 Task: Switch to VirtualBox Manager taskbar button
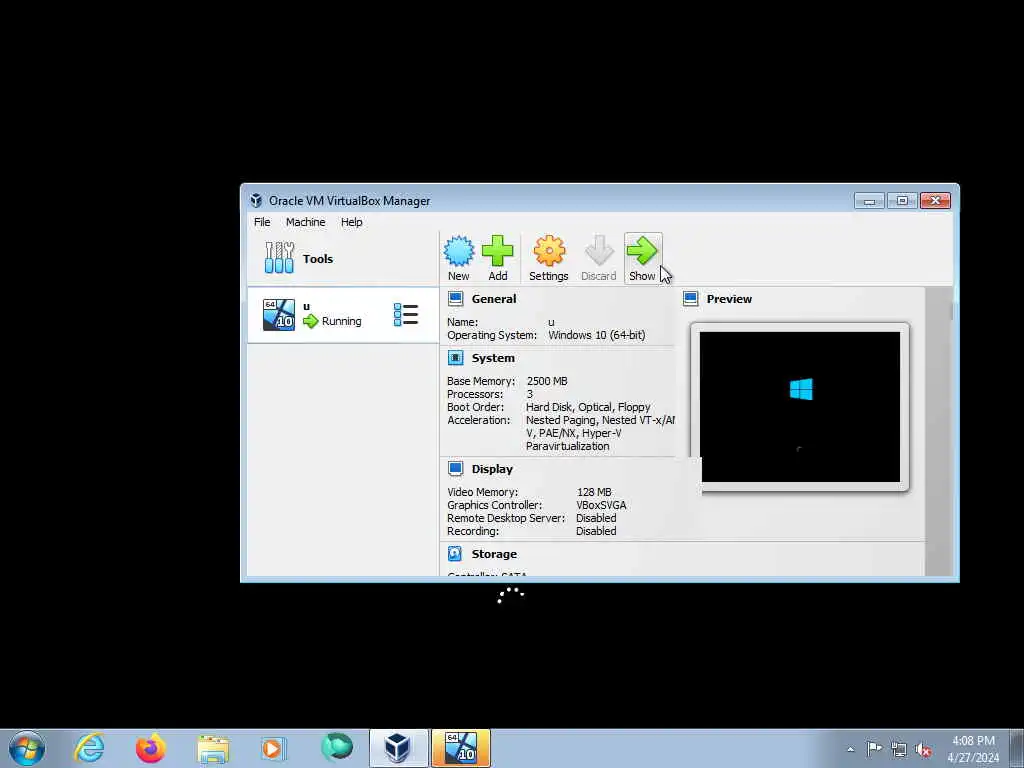point(398,748)
